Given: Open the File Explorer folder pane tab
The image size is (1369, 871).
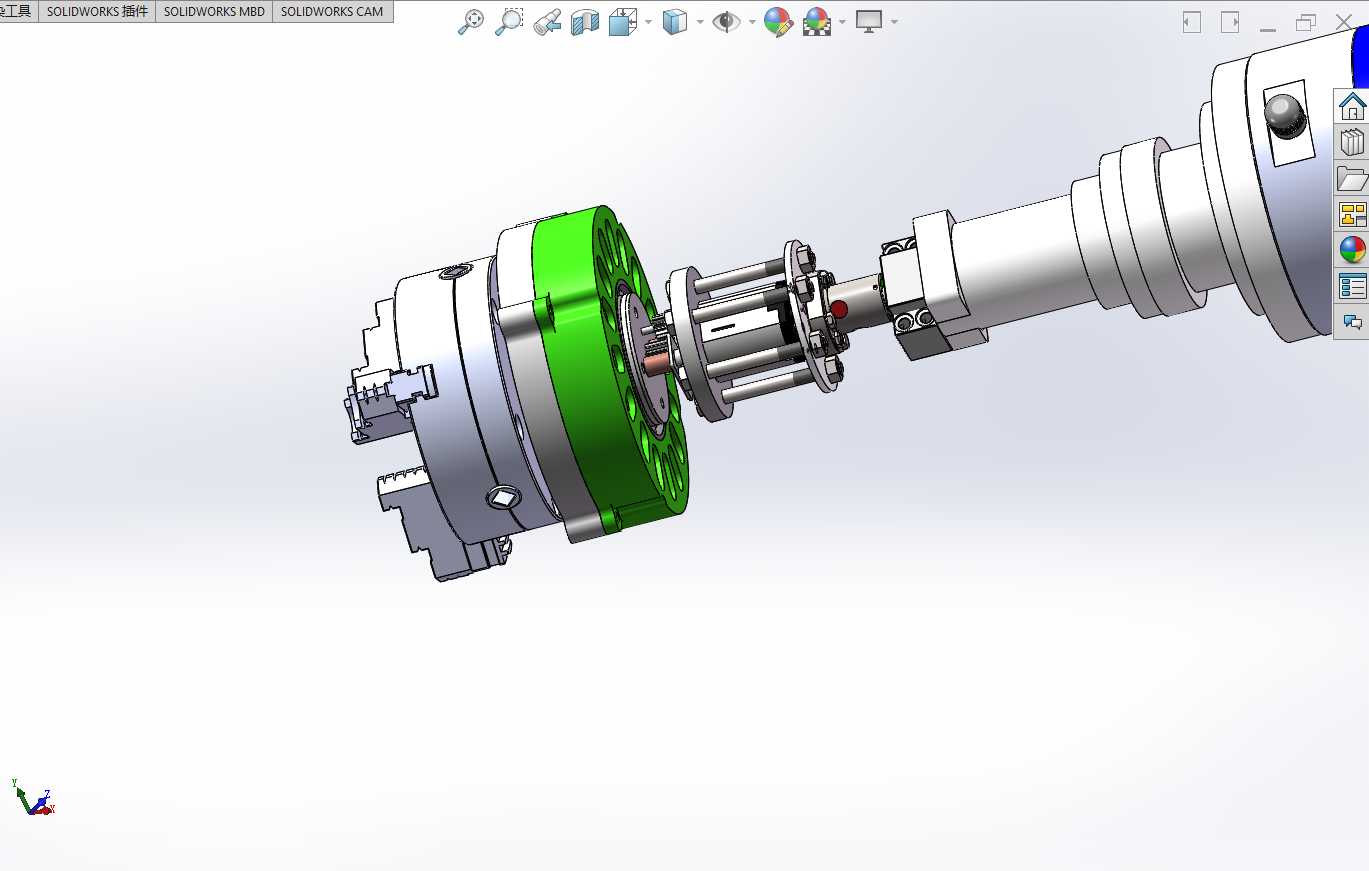Looking at the screenshot, I should pos(1353,179).
